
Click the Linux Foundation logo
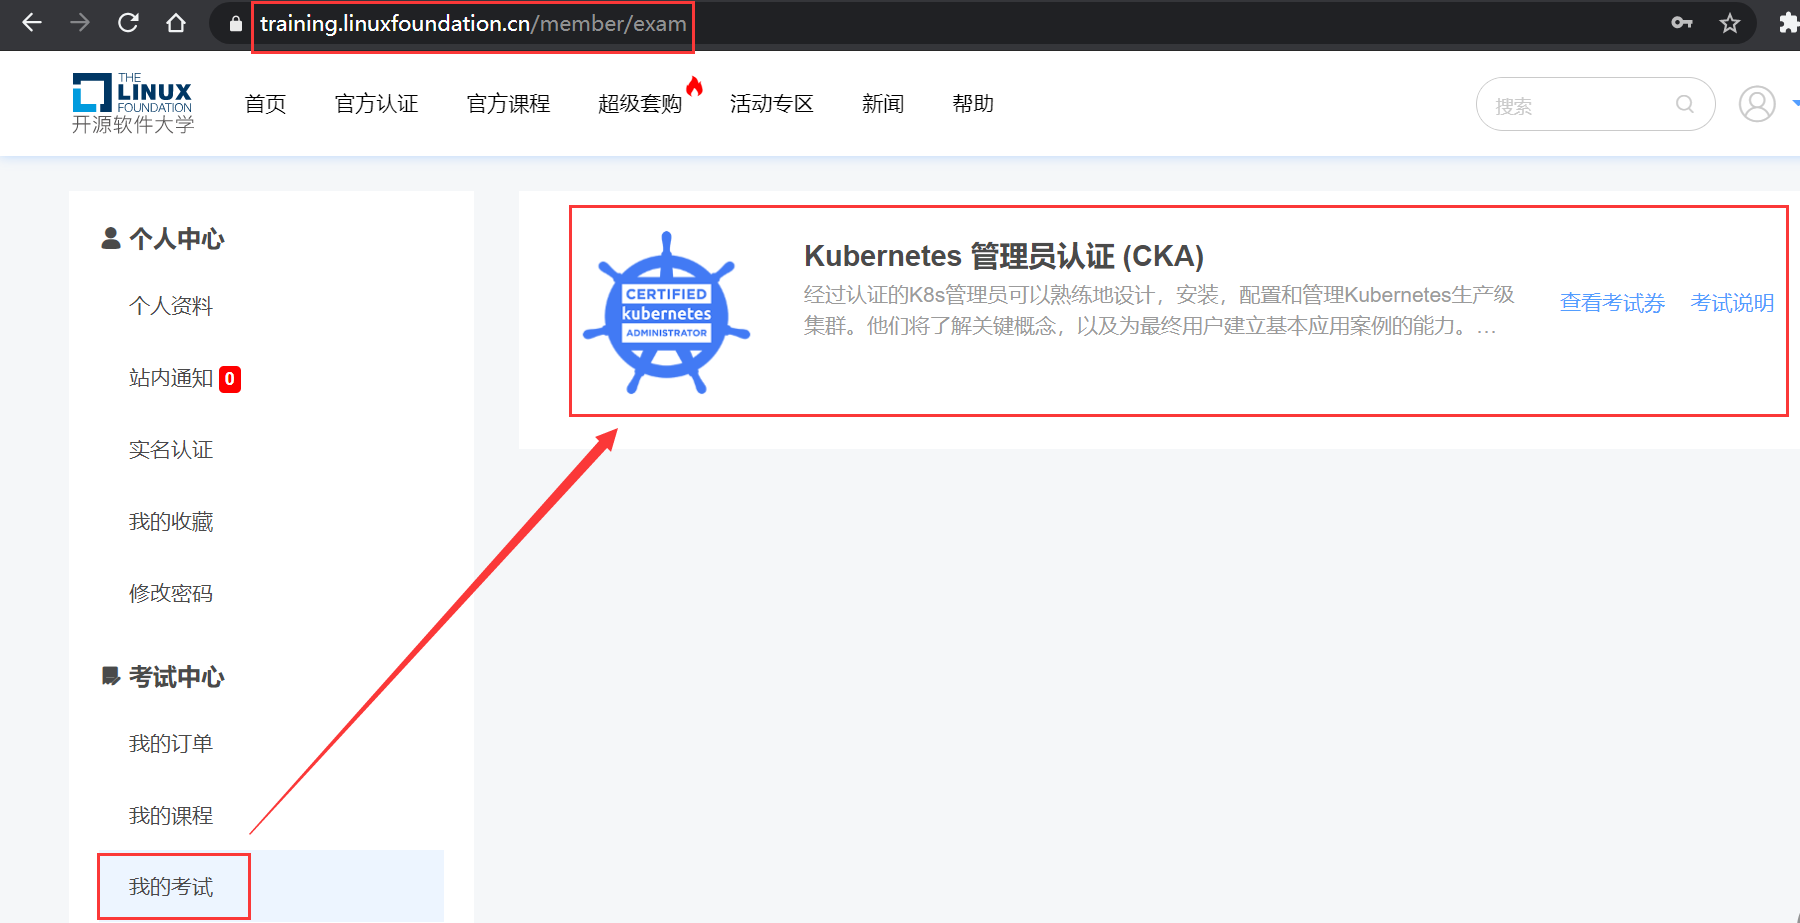point(133,103)
